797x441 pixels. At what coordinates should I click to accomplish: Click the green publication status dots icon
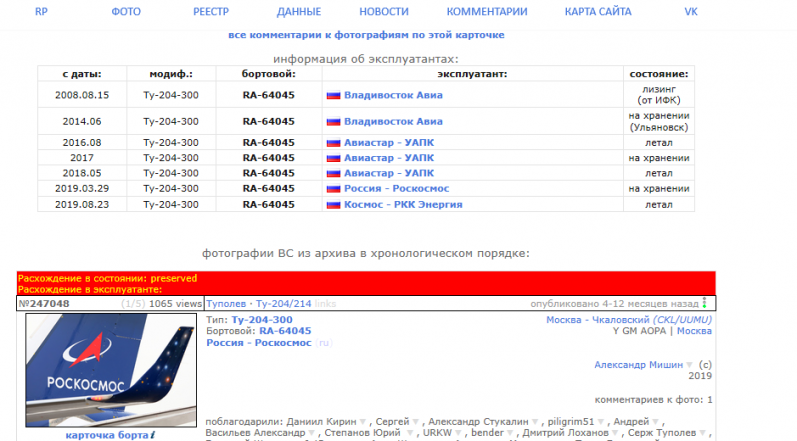tap(704, 303)
